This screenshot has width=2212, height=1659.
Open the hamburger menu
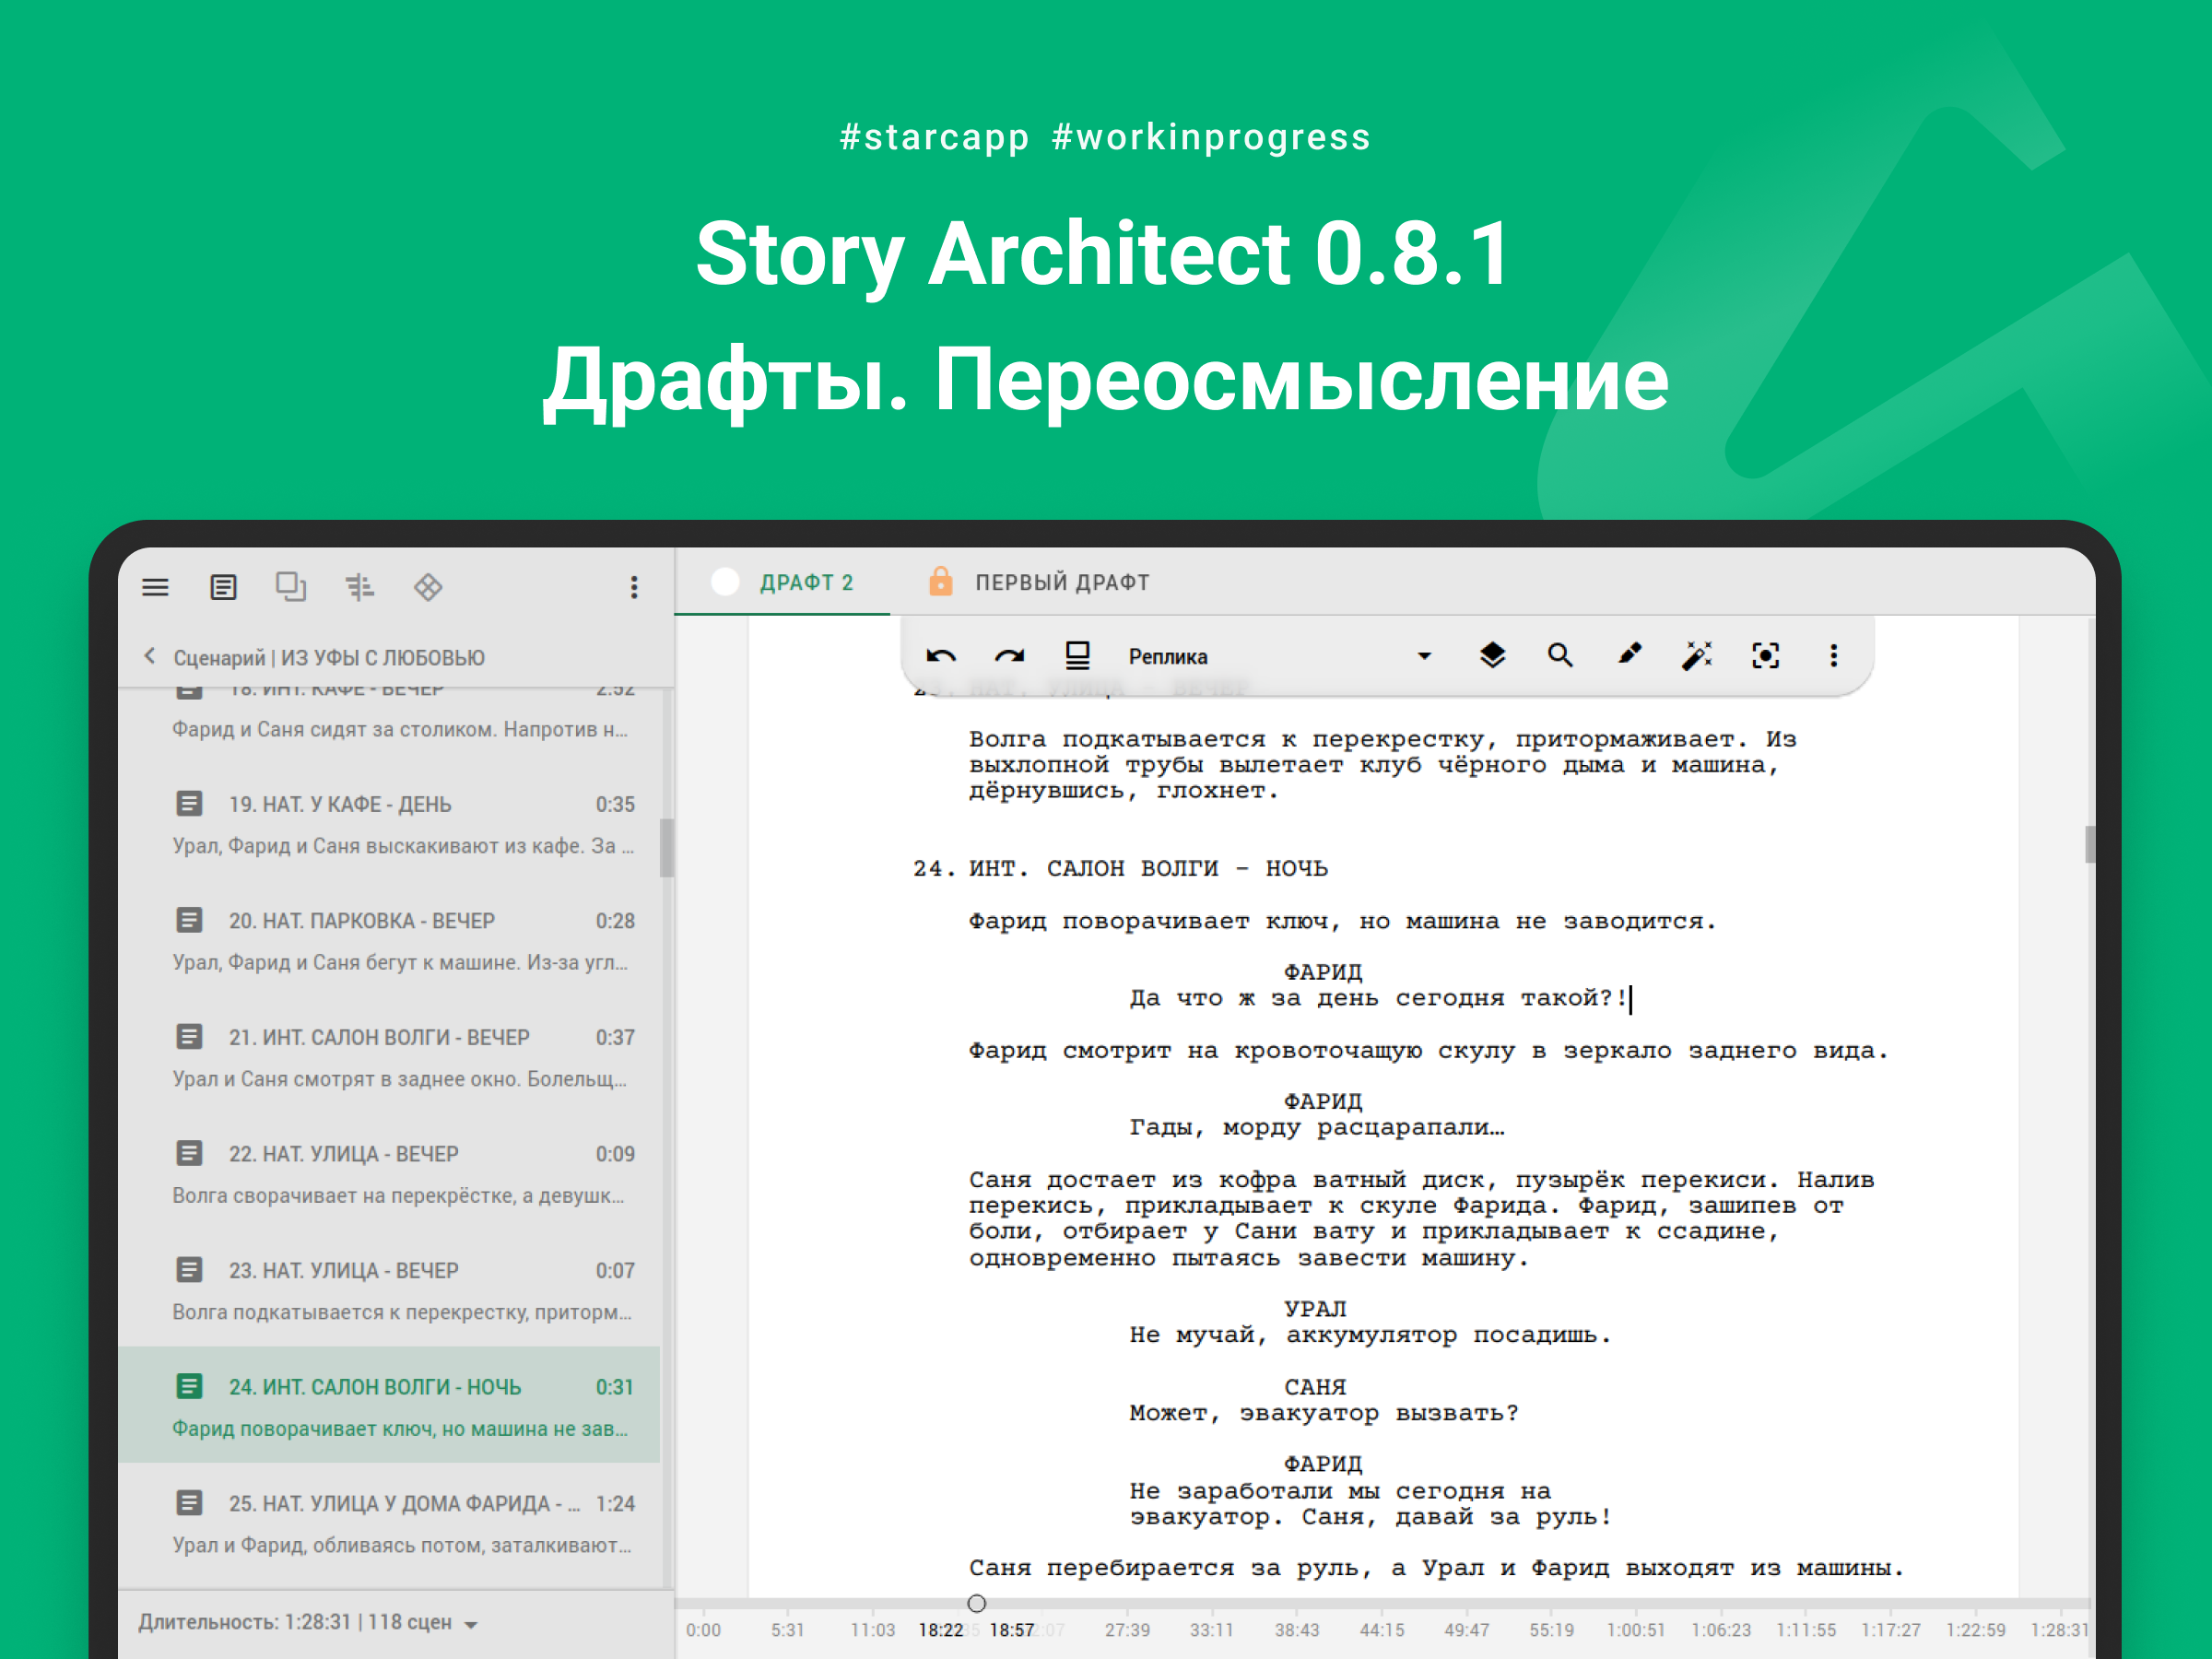155,587
